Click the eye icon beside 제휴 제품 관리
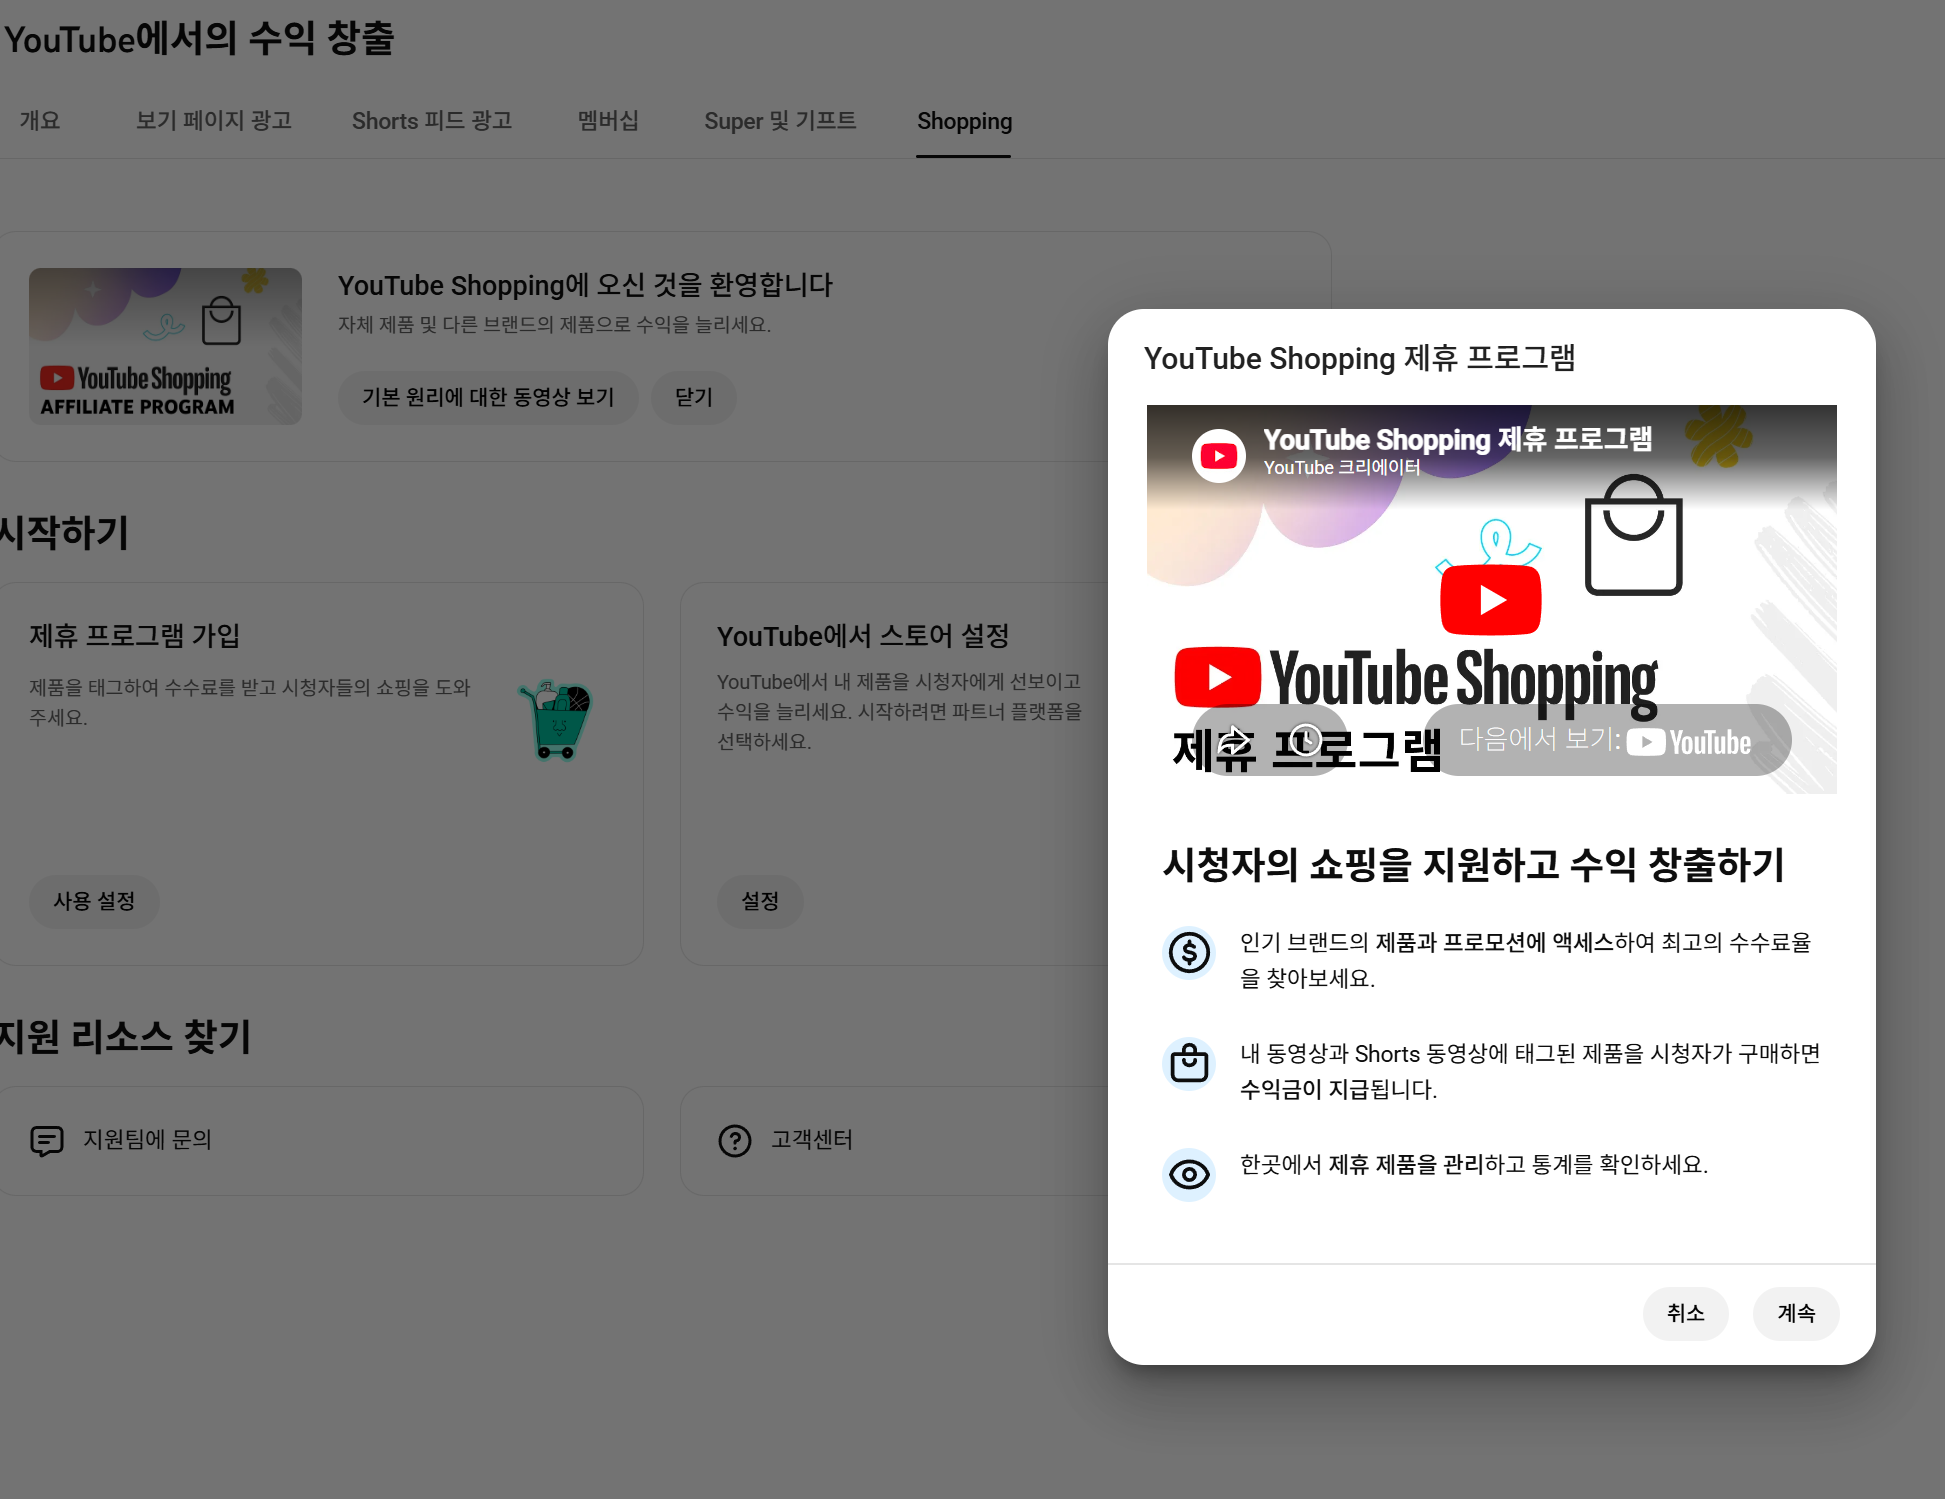Viewport: 1945px width, 1499px height. (1189, 1174)
